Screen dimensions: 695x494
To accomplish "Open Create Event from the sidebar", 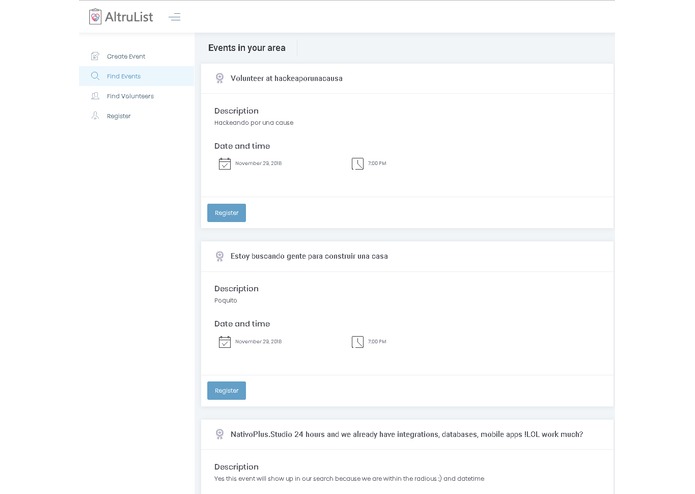I will click(x=137, y=56).
